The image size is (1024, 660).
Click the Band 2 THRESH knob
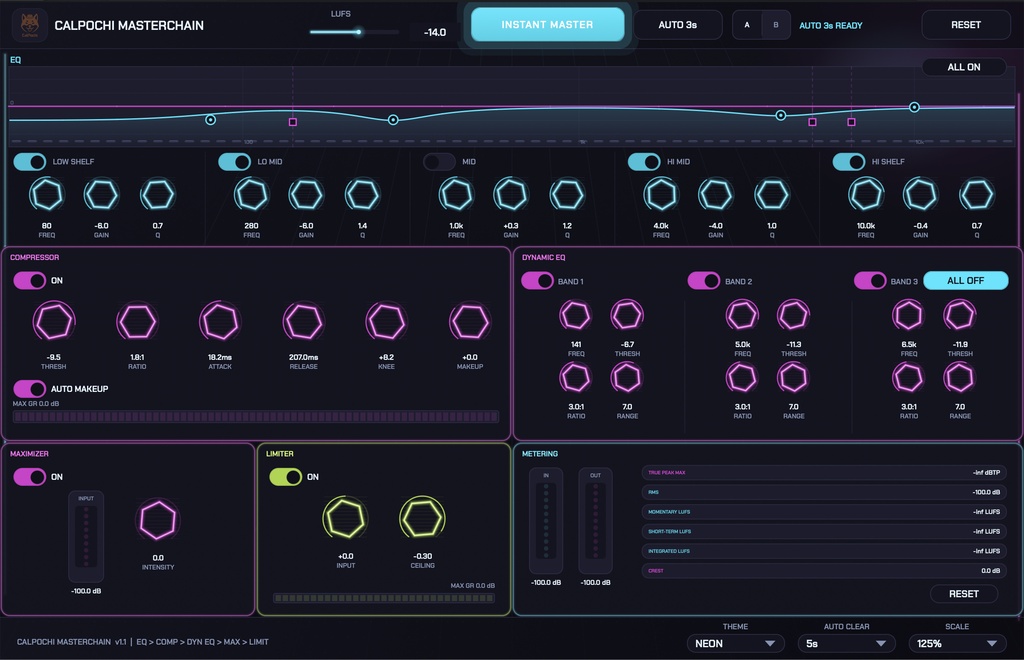pos(793,315)
